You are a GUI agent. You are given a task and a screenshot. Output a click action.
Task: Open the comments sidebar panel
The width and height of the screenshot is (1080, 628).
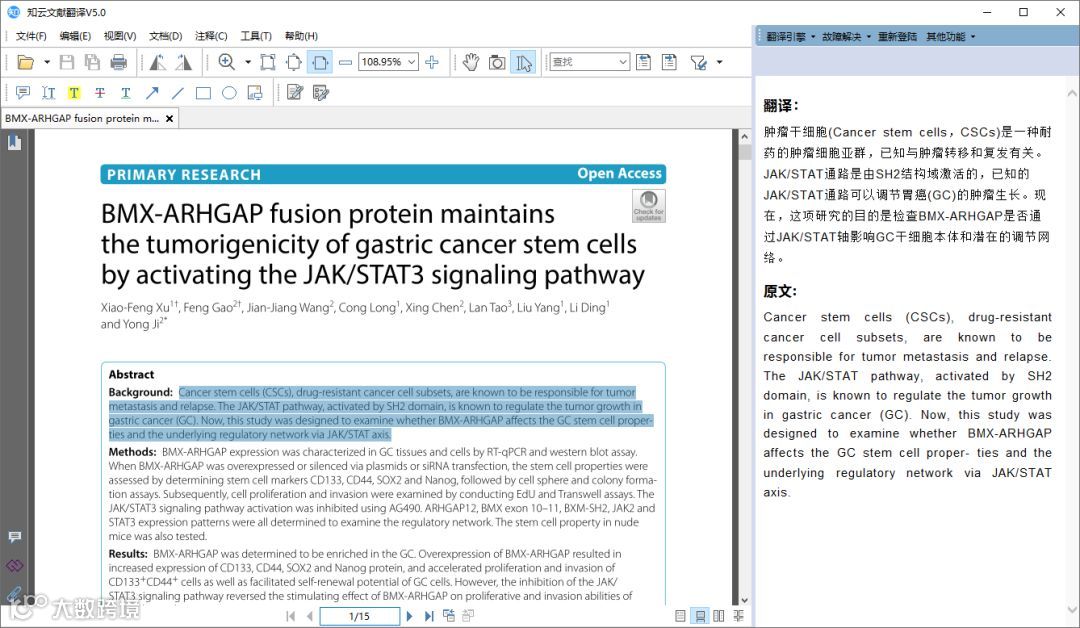[x=14, y=537]
